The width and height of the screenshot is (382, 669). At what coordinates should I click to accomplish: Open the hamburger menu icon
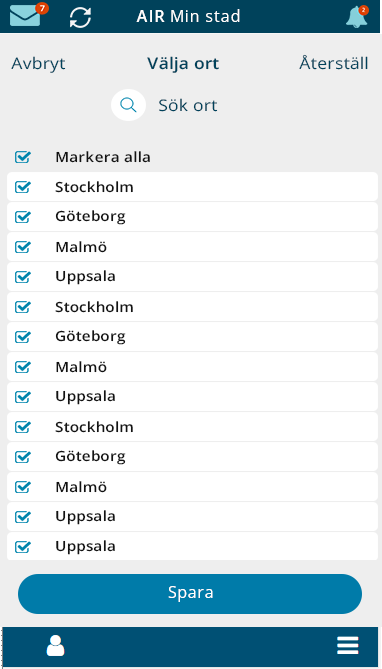tap(348, 645)
